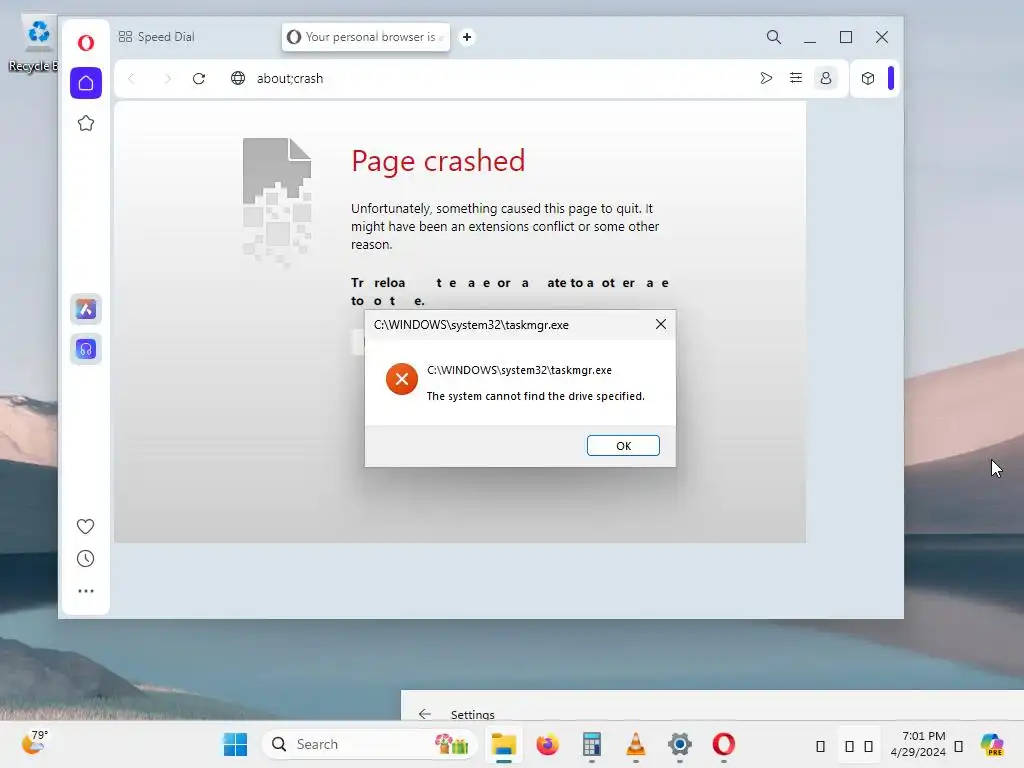Open Bookmarks star in Opera sidebar
Image resolution: width=1024 pixels, height=768 pixels.
(x=86, y=123)
